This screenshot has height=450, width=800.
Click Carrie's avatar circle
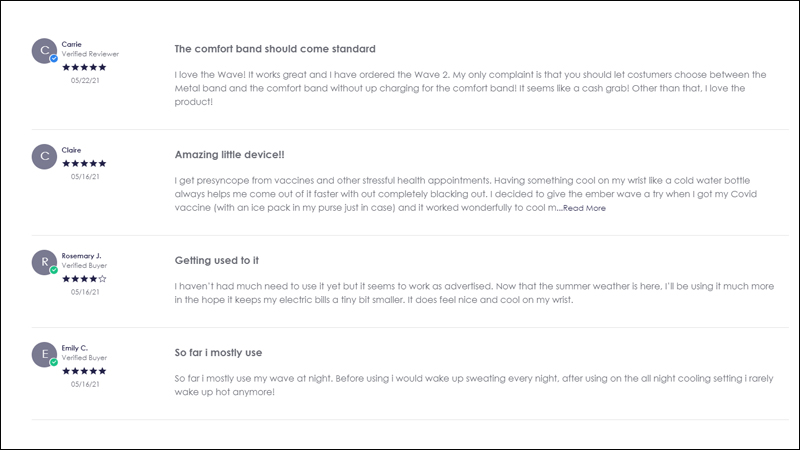click(44, 51)
